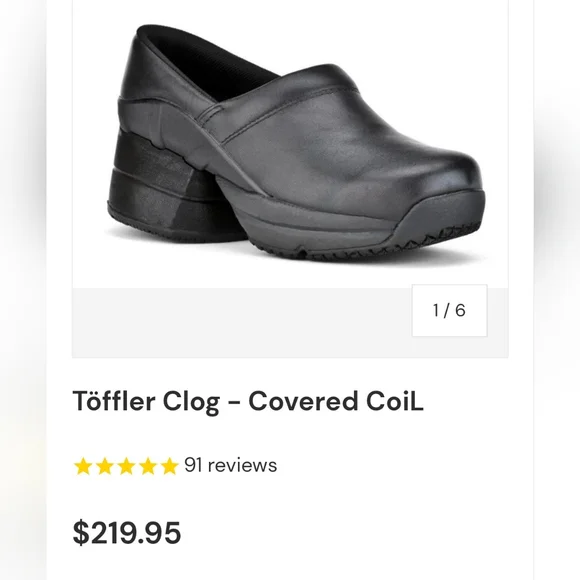Click the second yellow rating star
Image resolution: width=580 pixels, height=580 pixels.
[105, 466]
